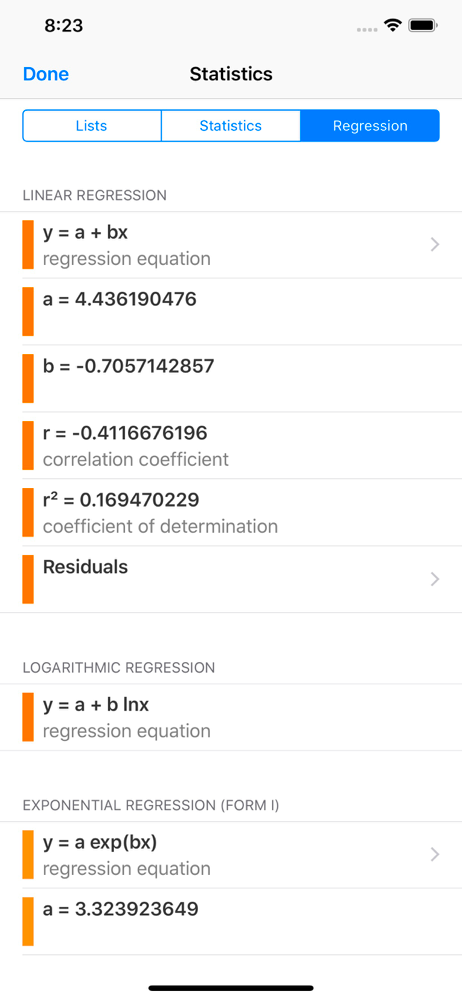The width and height of the screenshot is (462, 1000).
Task: Tap the Wi-Fi status icon
Action: [392, 26]
